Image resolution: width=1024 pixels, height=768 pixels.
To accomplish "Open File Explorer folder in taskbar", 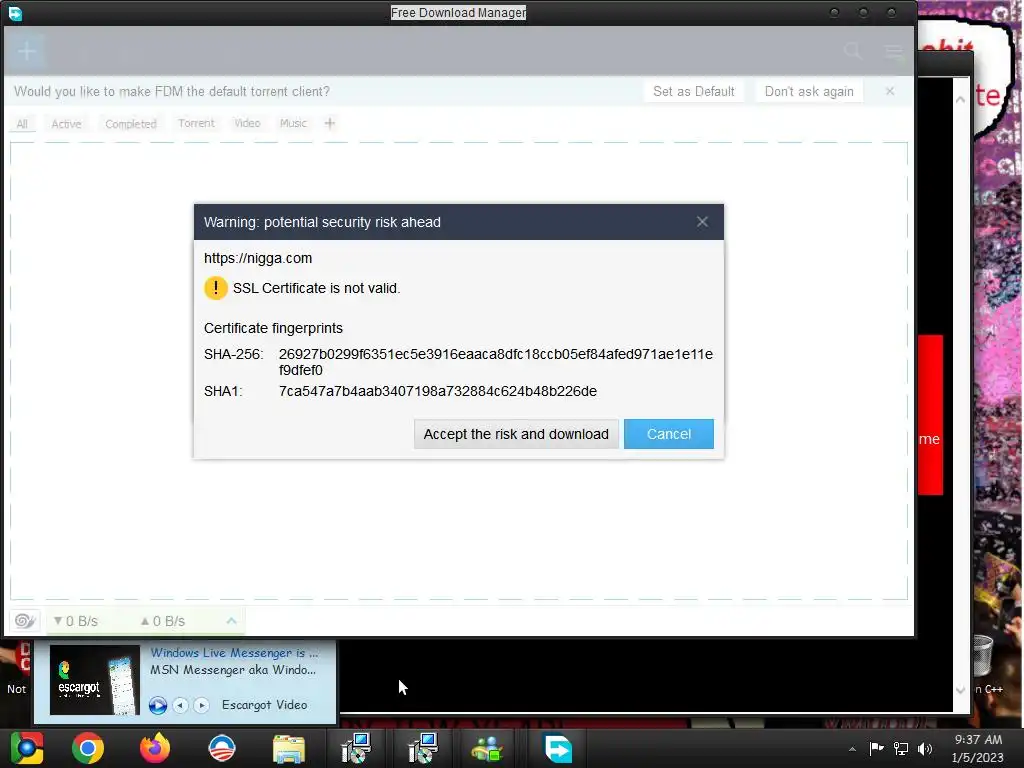I will (x=289, y=749).
